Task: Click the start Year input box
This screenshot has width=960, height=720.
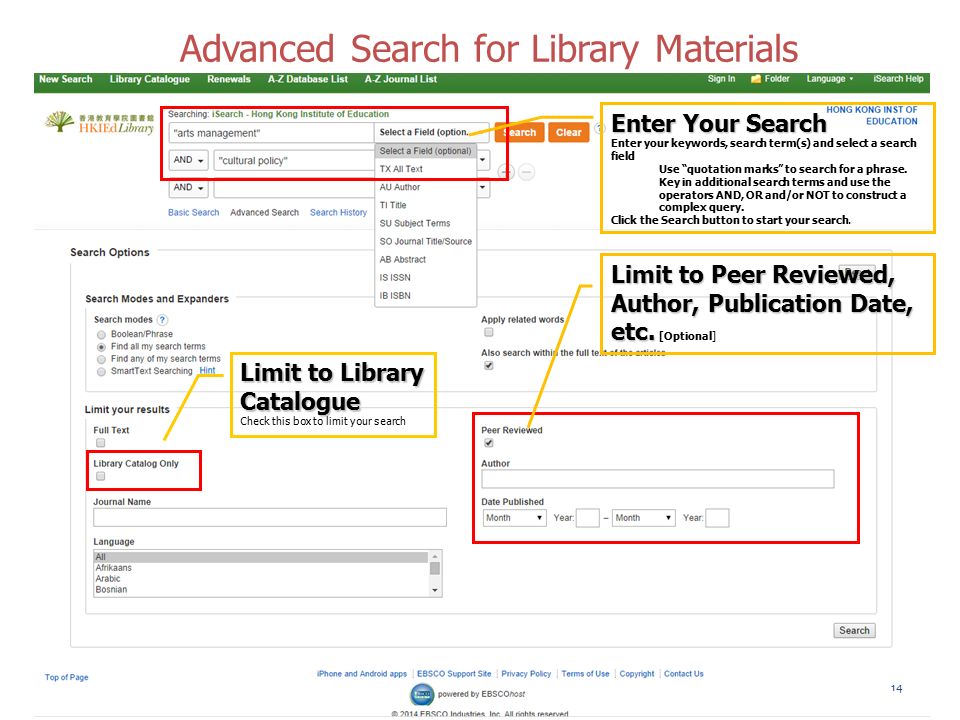Action: pos(588,518)
